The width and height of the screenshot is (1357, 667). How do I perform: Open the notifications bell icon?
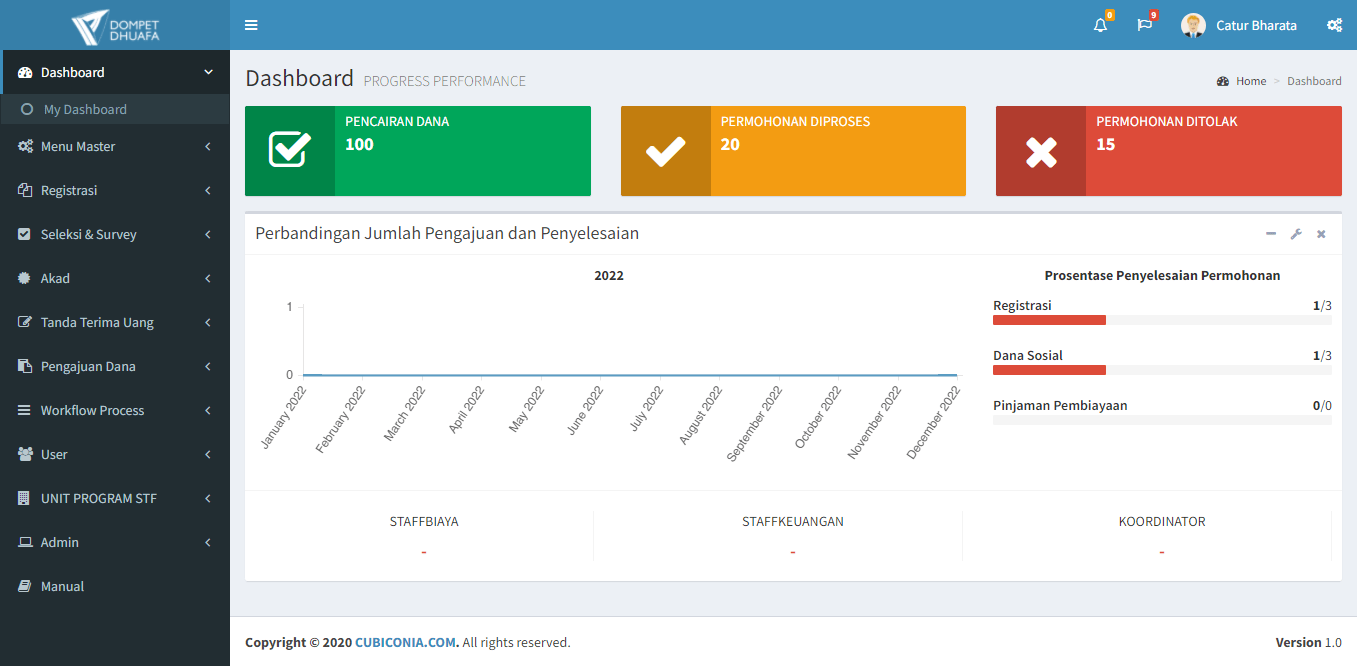pyautogui.click(x=1100, y=25)
